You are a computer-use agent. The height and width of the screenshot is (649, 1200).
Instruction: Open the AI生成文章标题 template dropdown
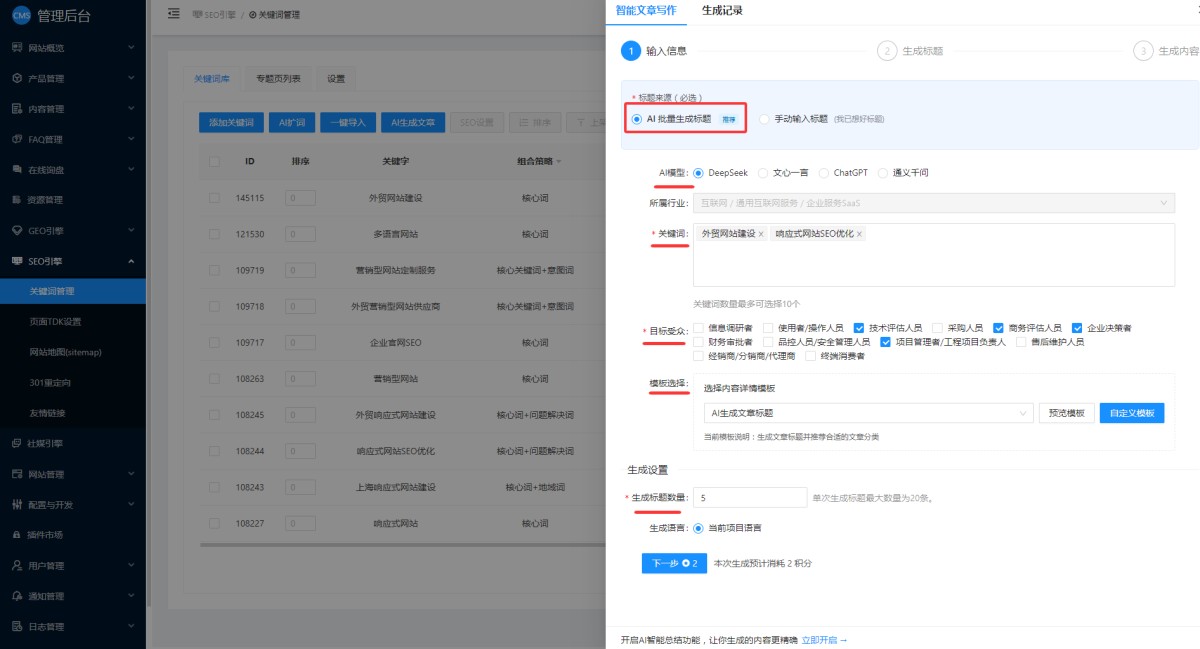[868, 413]
